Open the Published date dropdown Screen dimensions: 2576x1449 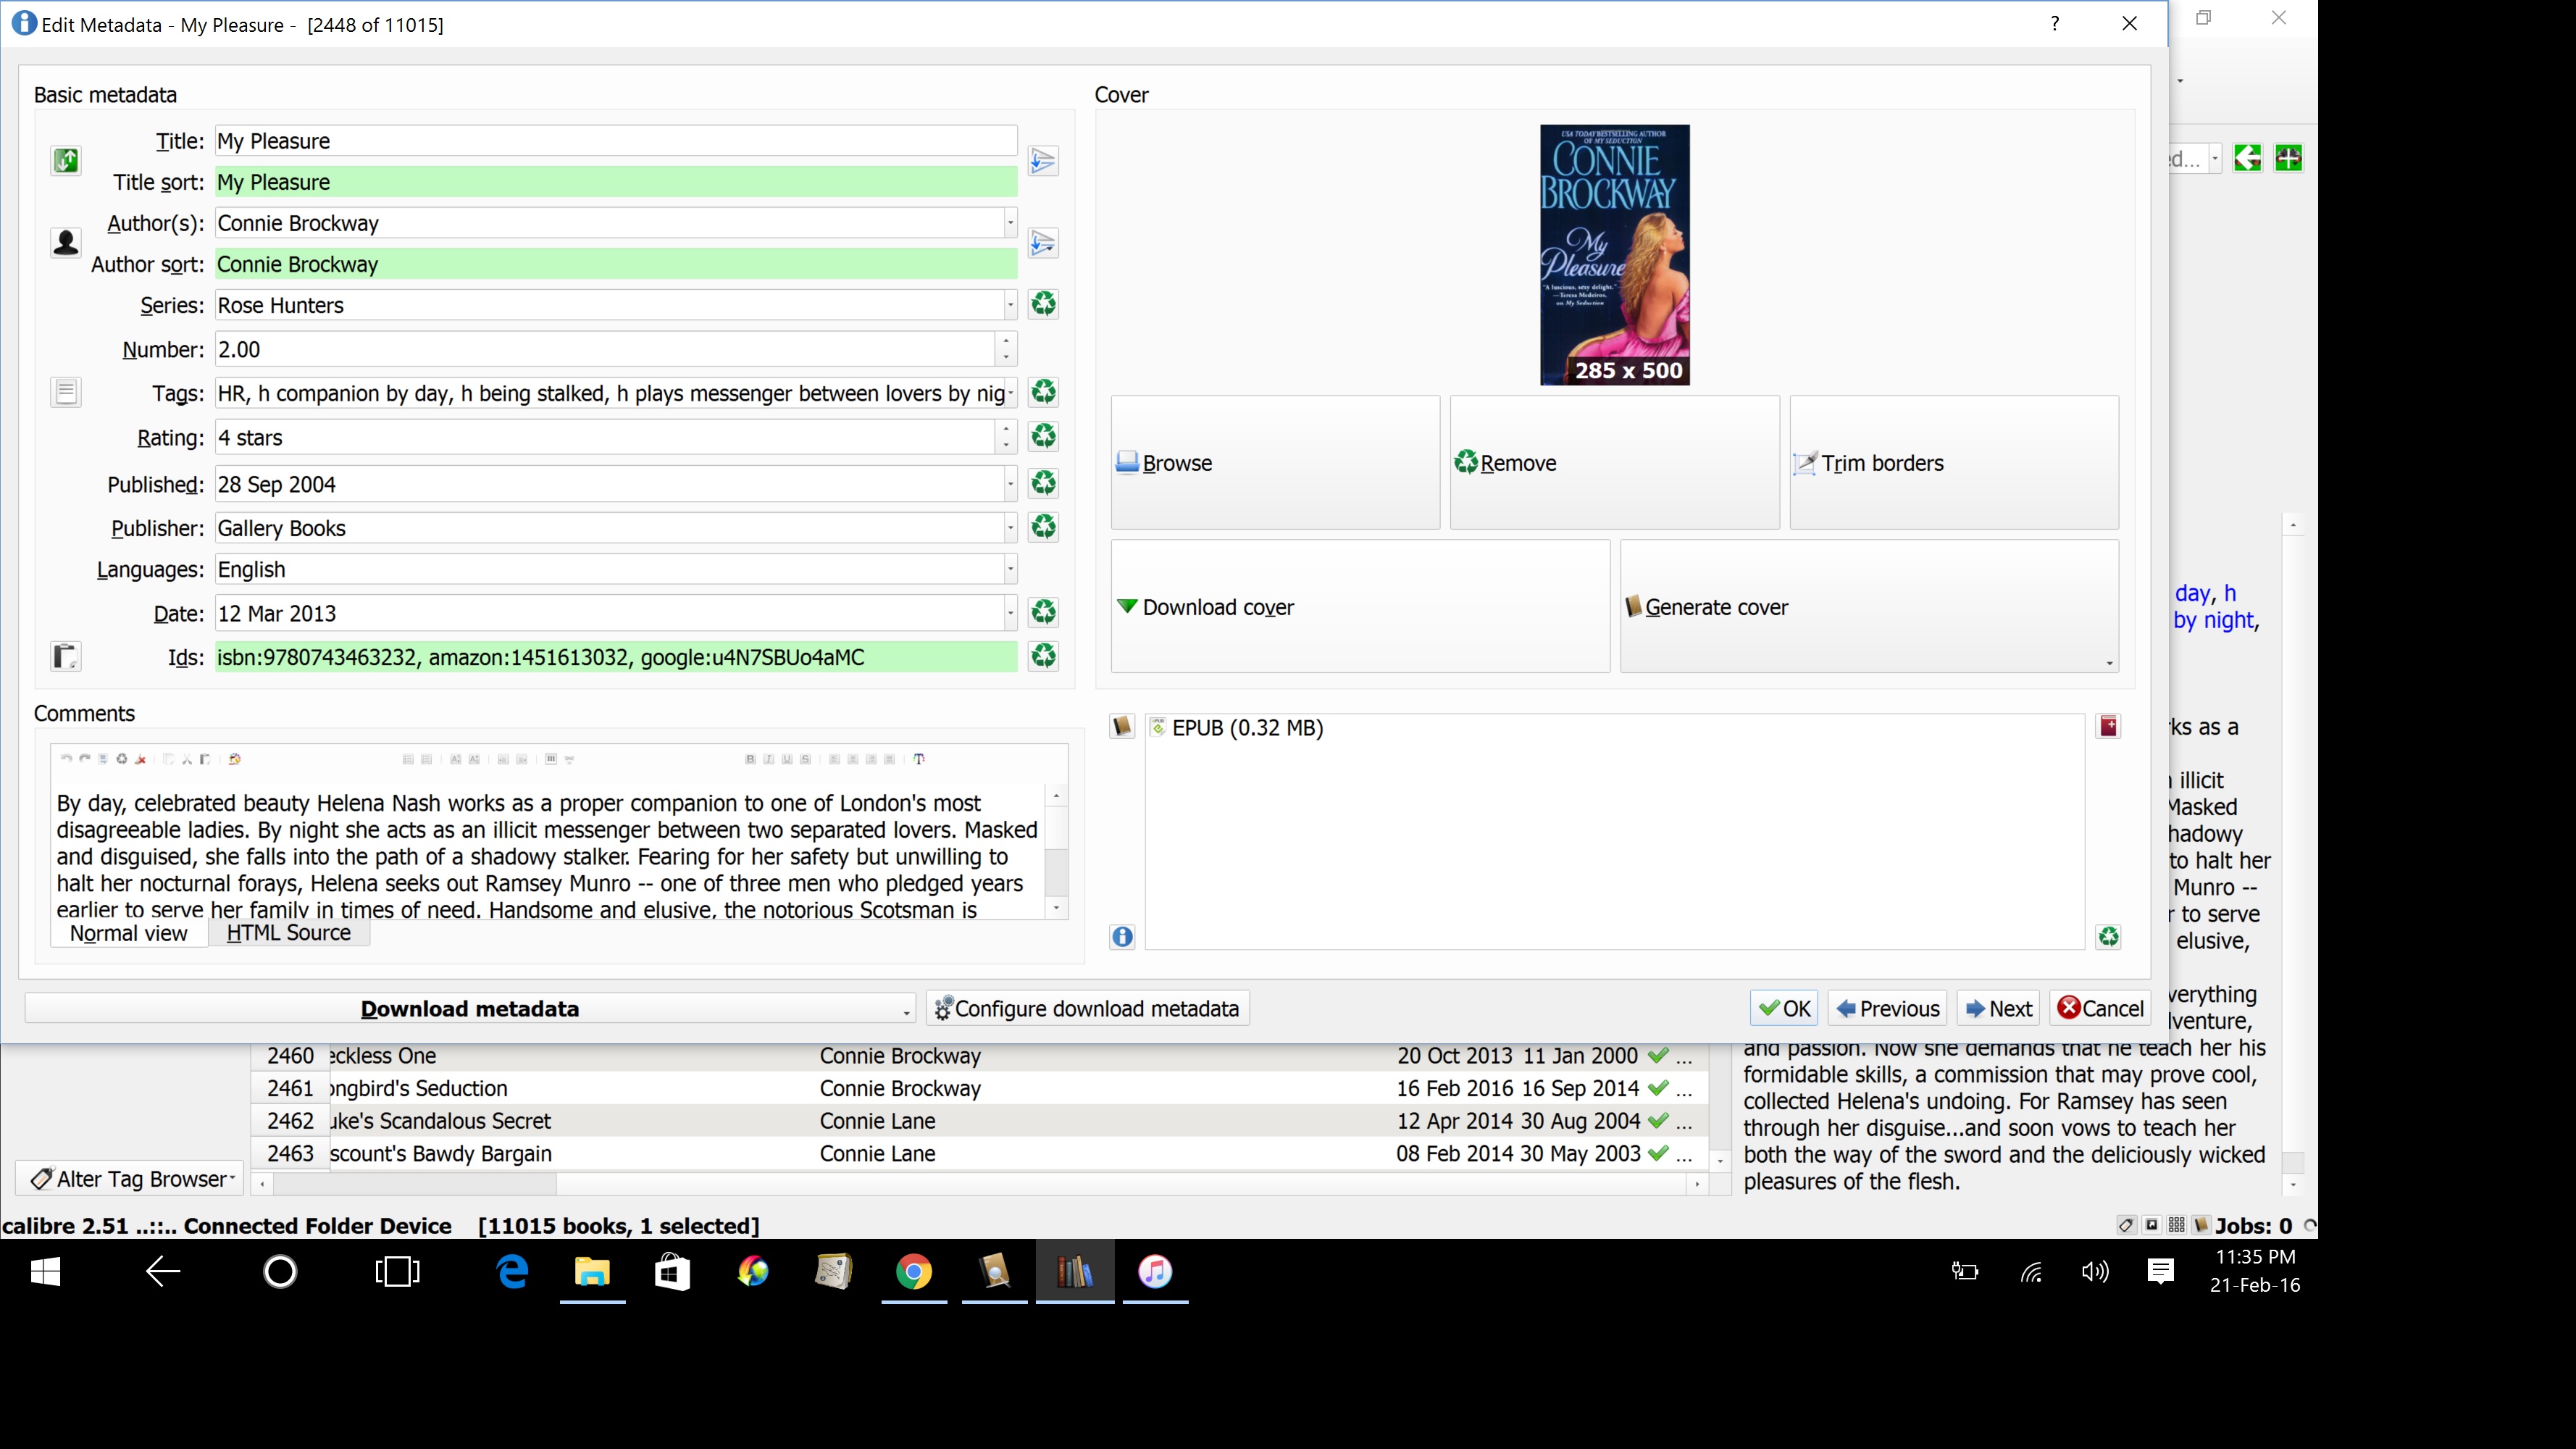(1010, 484)
